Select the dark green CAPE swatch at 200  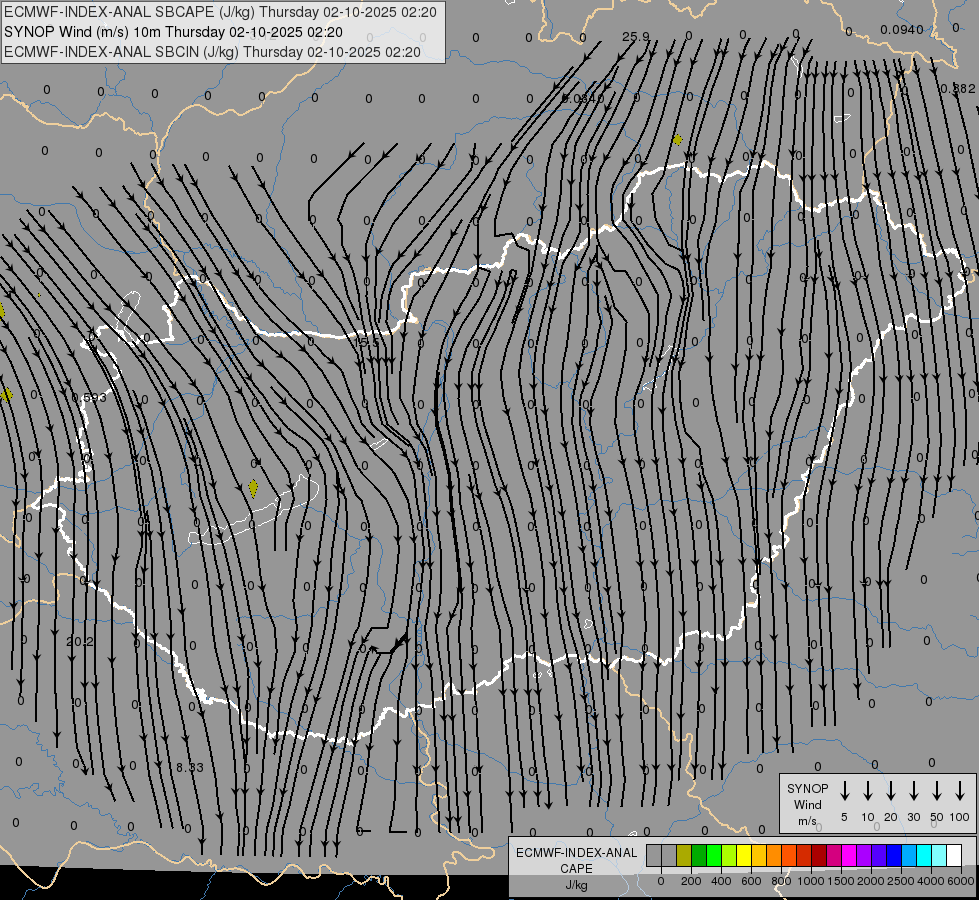tap(699, 855)
